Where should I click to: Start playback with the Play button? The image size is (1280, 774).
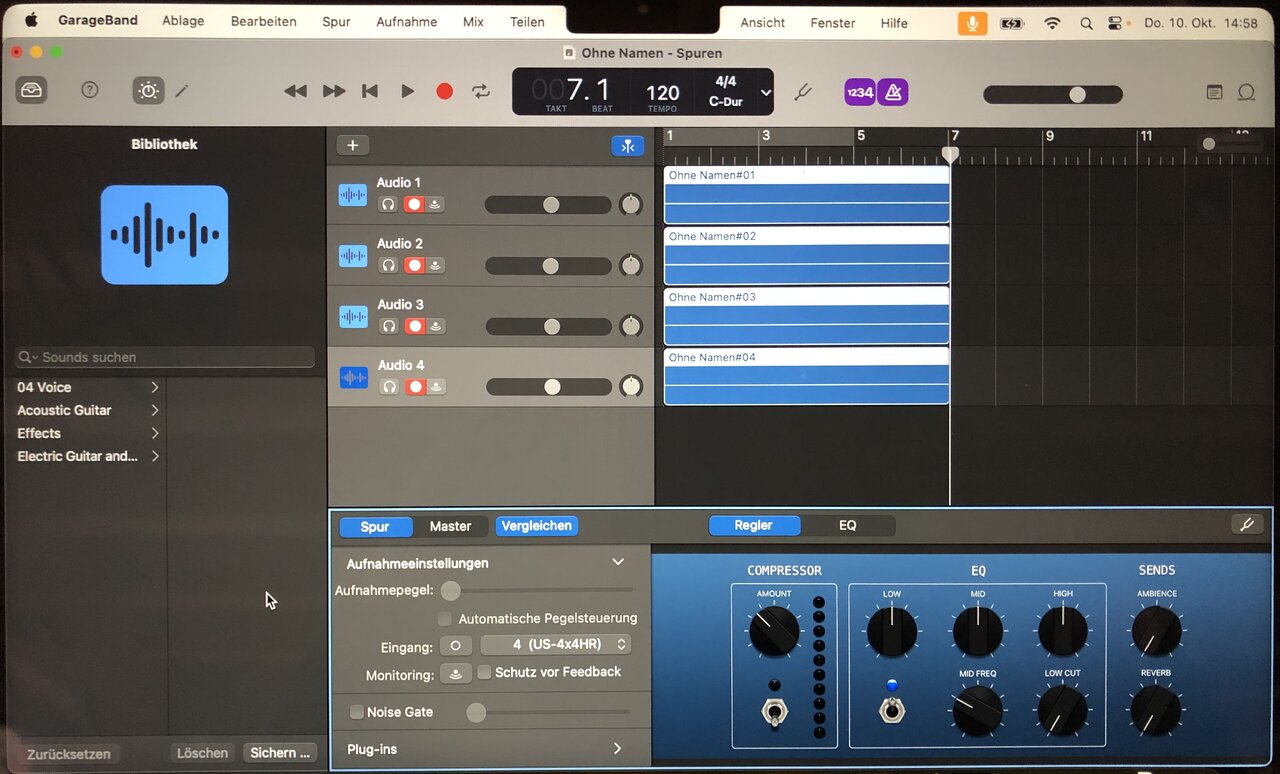click(407, 91)
